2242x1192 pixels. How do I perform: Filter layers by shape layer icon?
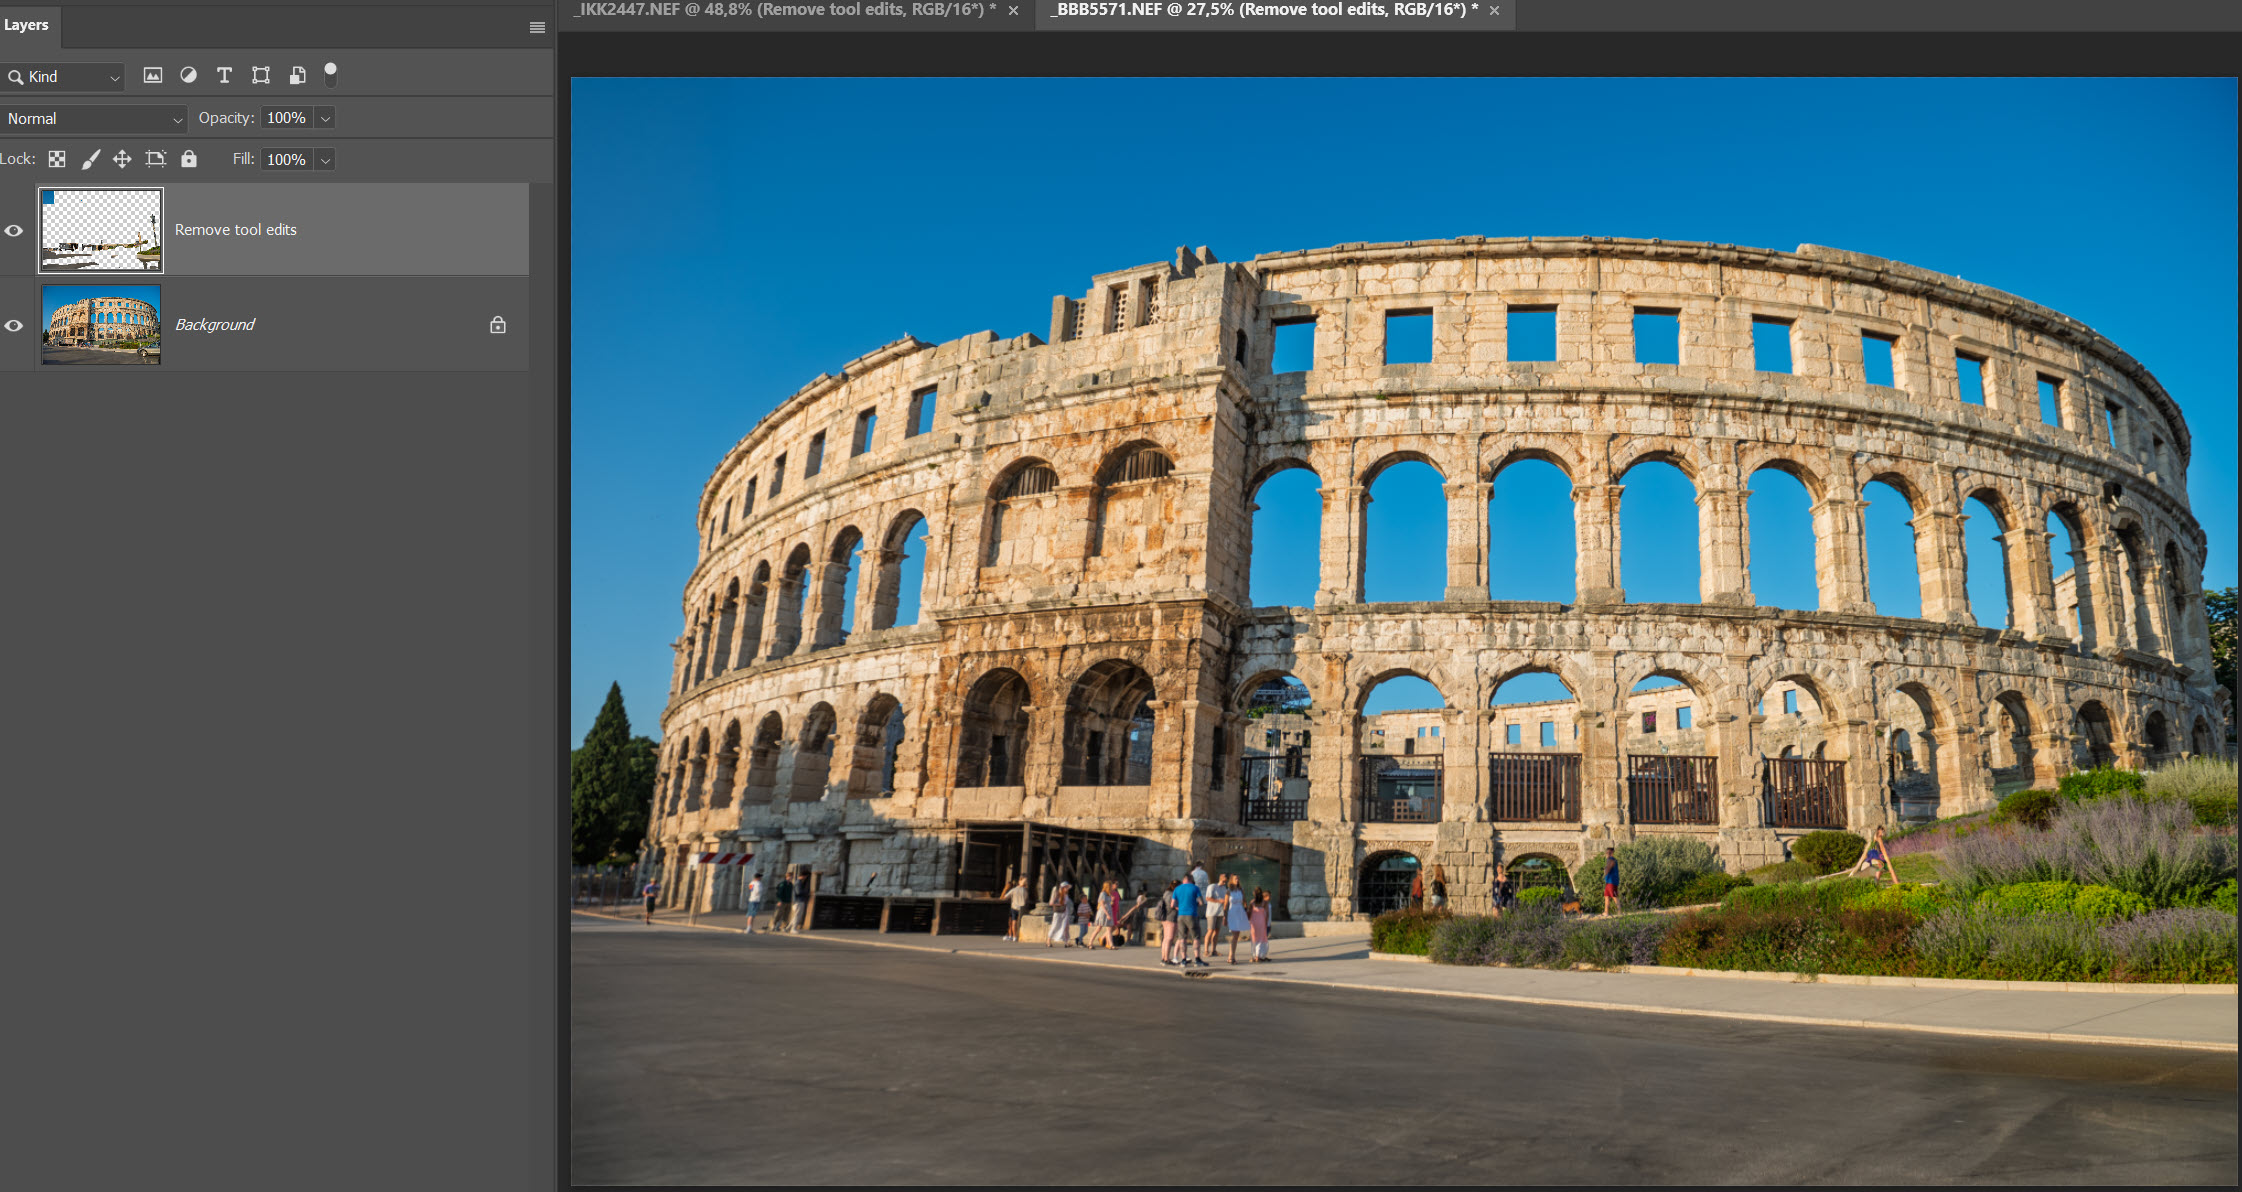click(261, 75)
